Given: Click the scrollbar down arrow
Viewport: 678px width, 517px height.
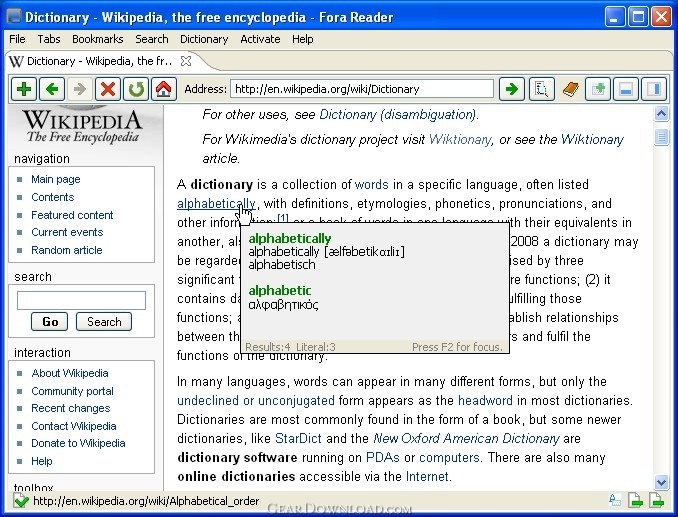Looking at the screenshot, I should pos(661,481).
